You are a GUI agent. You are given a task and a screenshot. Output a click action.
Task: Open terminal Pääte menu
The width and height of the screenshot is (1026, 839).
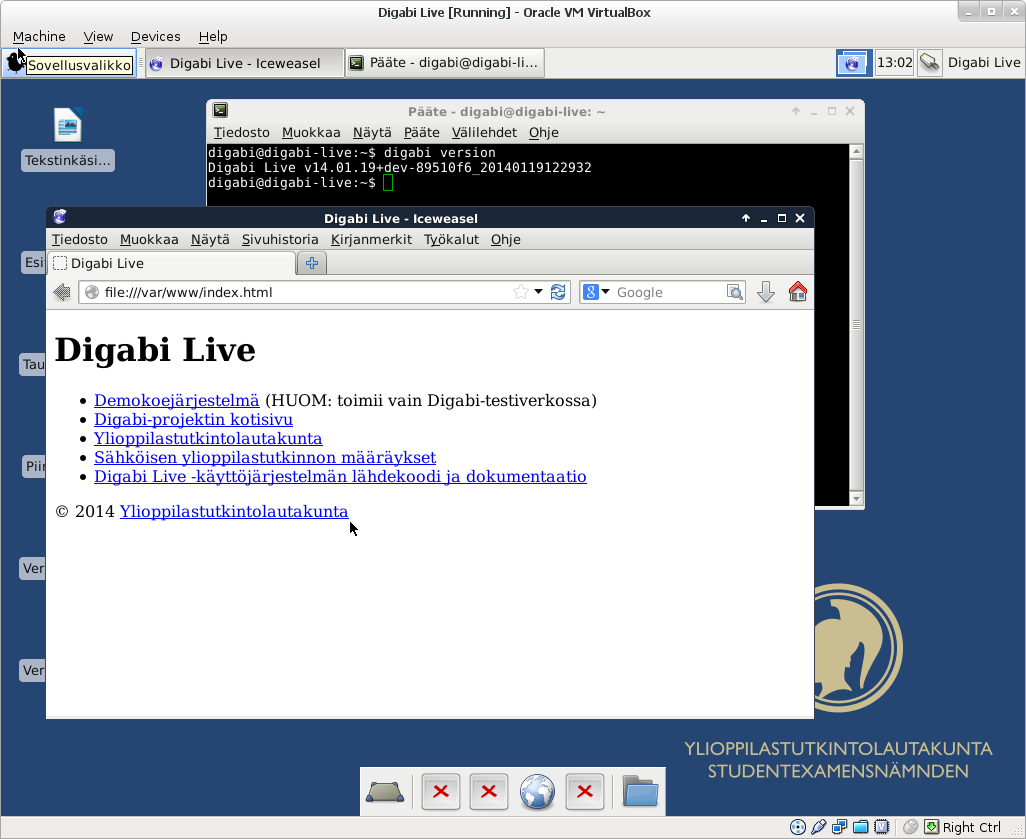click(421, 133)
